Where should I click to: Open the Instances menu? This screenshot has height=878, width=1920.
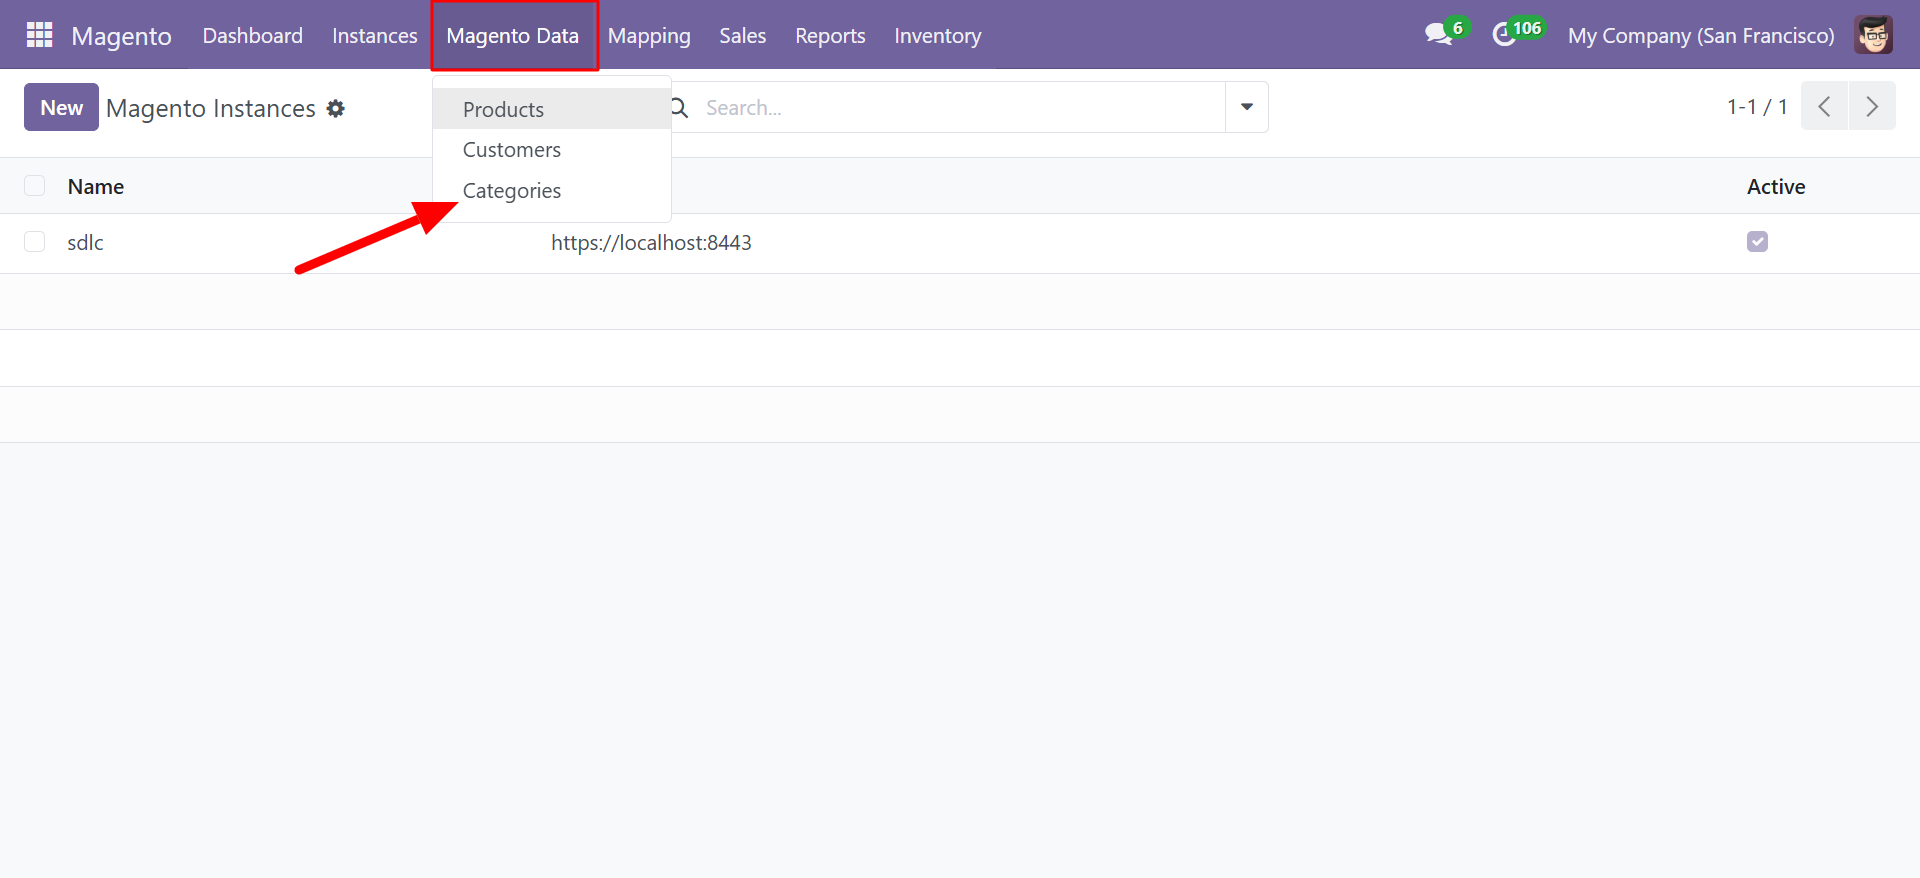[x=375, y=35]
